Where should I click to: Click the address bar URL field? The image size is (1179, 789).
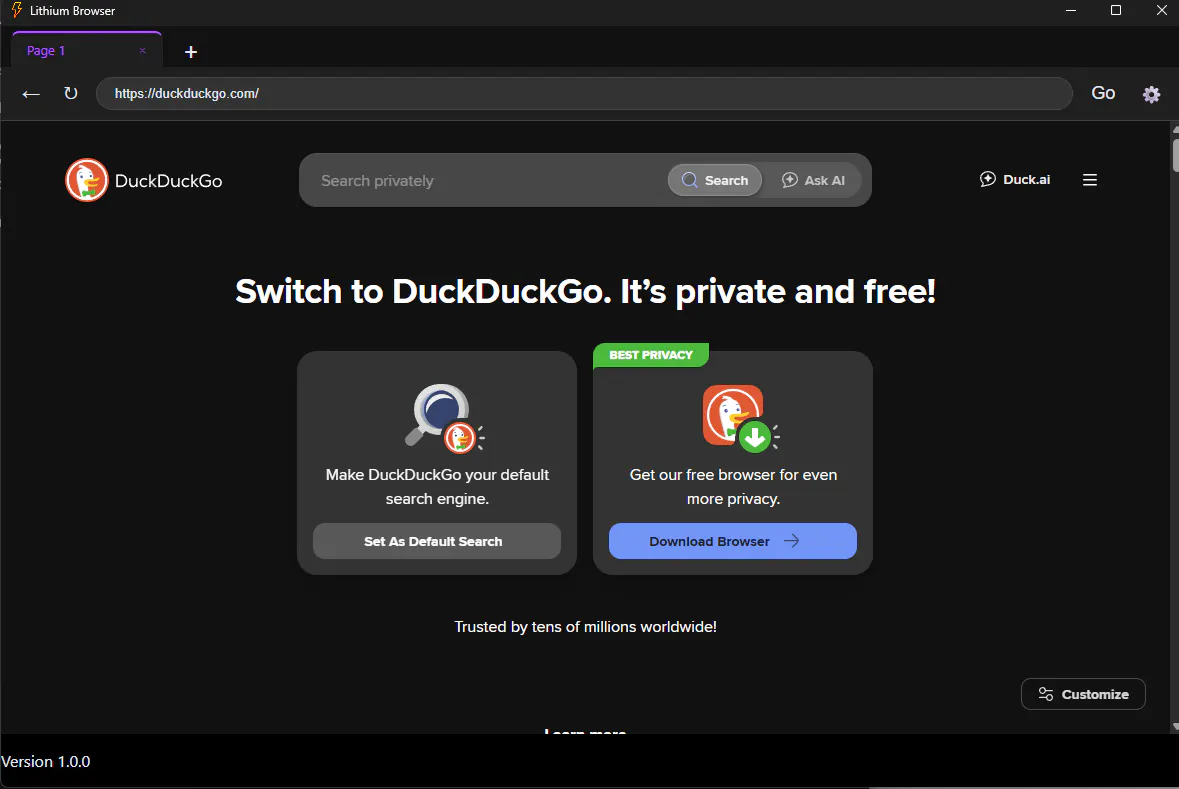[583, 93]
